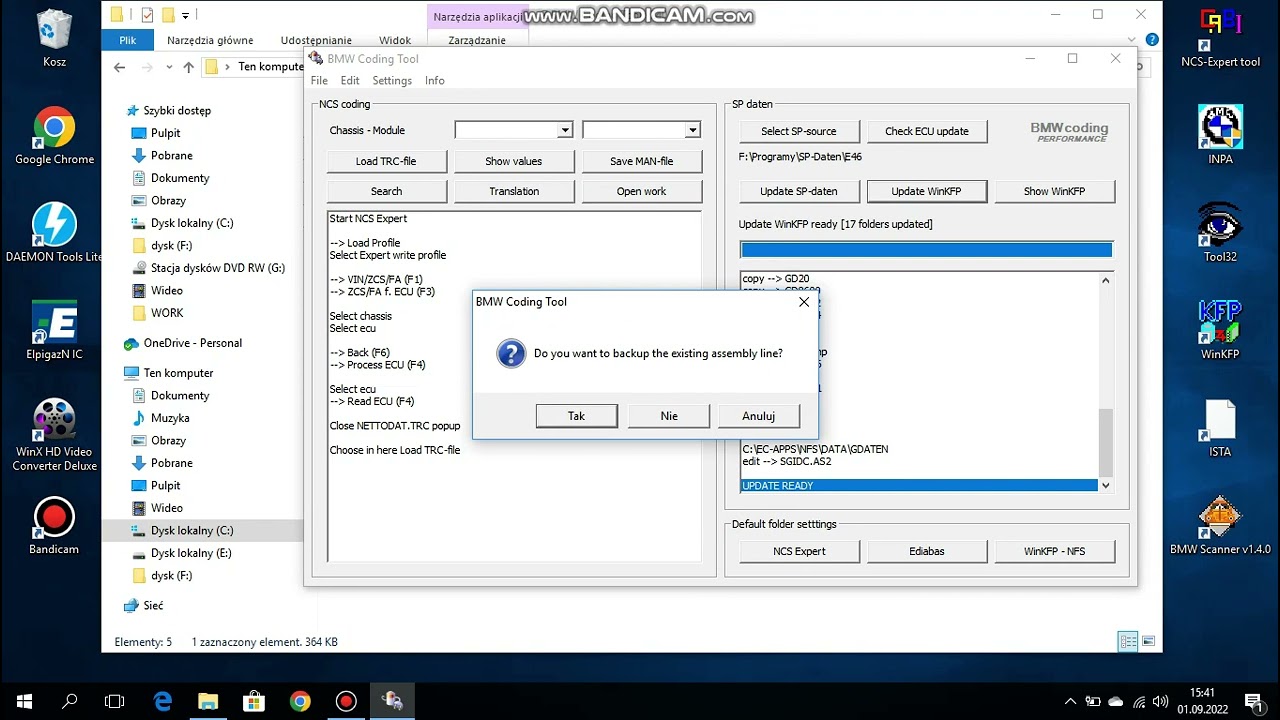Screen dimensions: 1280x720
Task: Open the WORK folder in quick access
Action: [x=167, y=313]
